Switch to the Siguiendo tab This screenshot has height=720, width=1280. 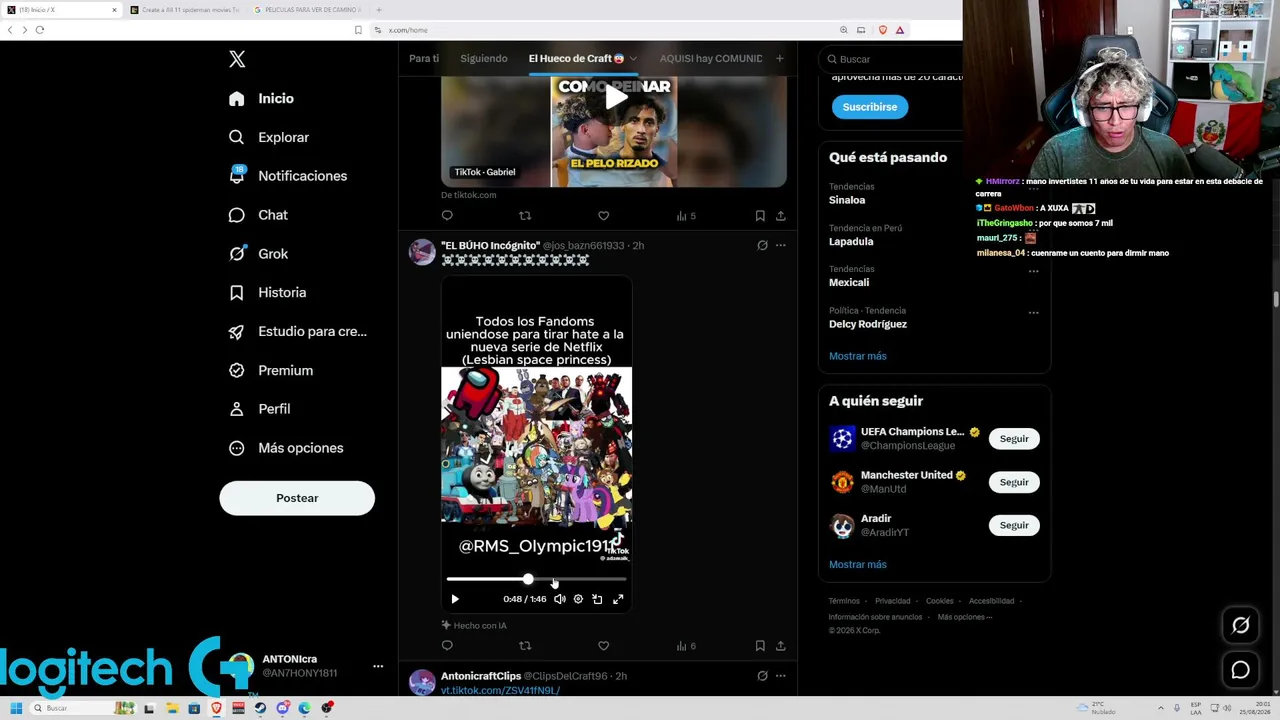[x=484, y=58]
